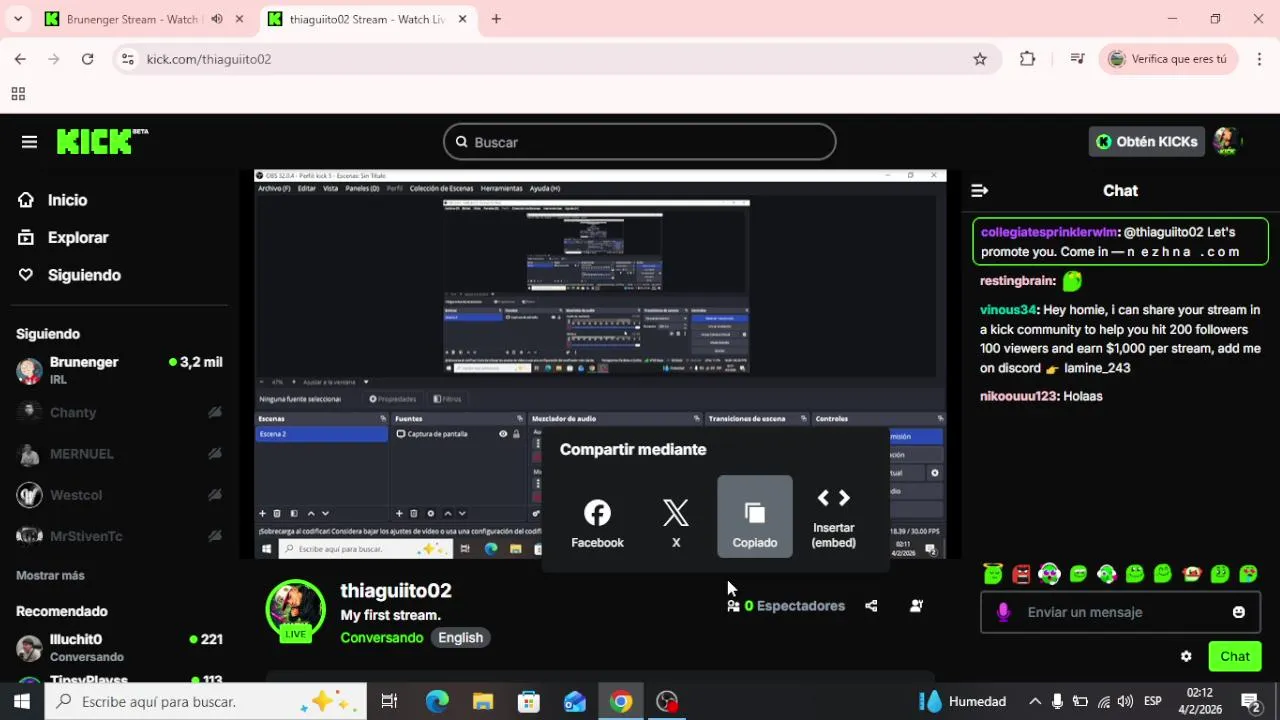Open Chanty's offline channel
Image resolution: width=1280 pixels, height=720 pixels.
pos(119,412)
